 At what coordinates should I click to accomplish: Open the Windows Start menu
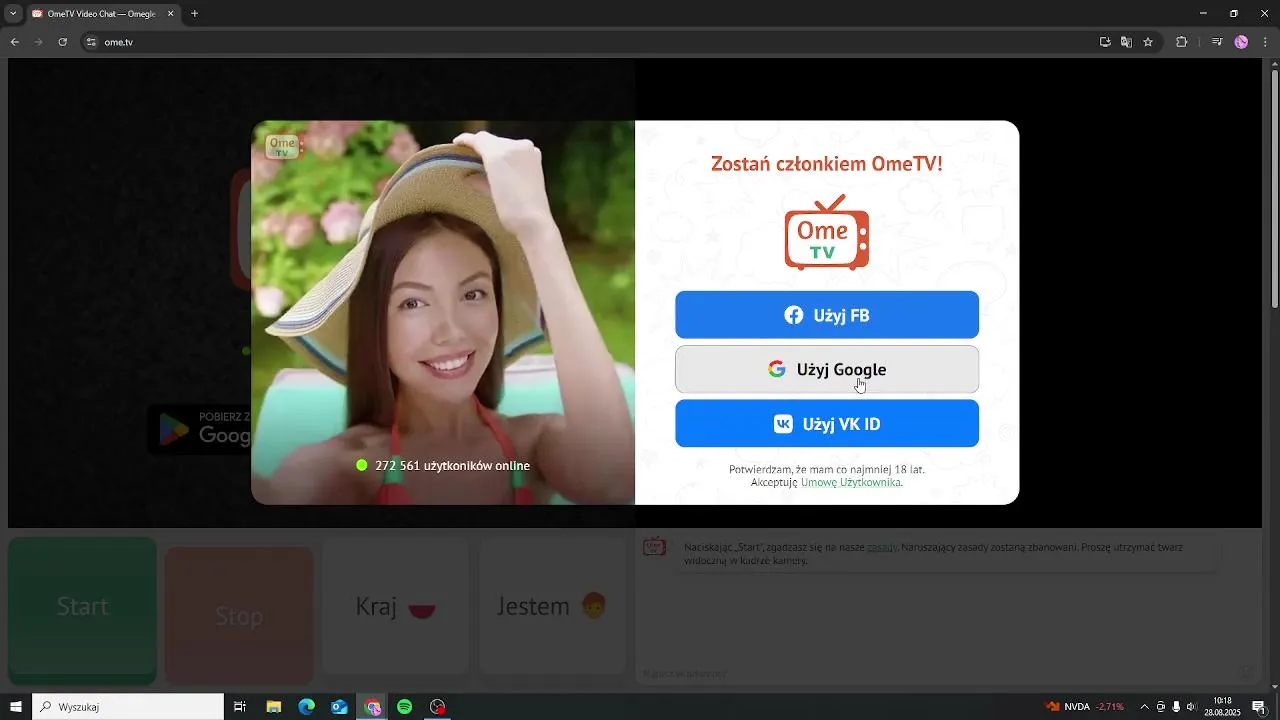coord(15,707)
